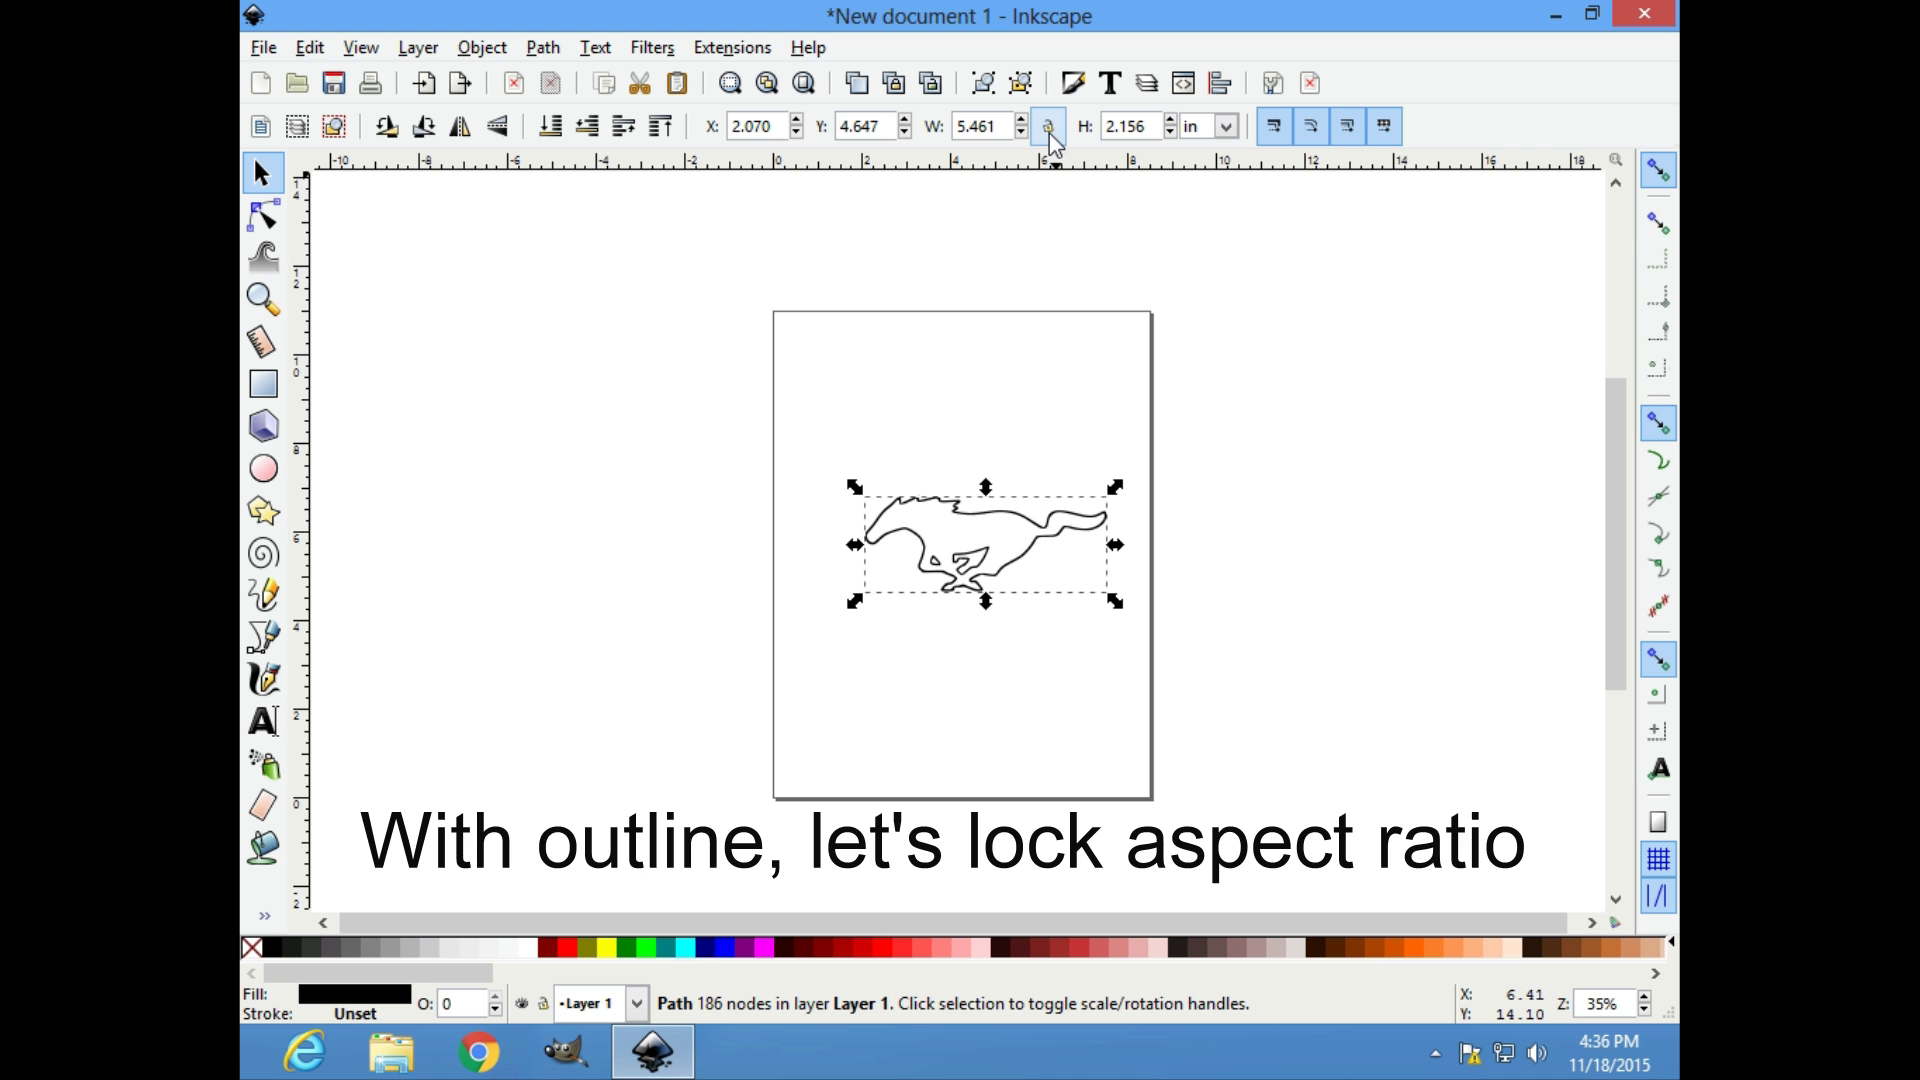Increase the Y position stepper
Image resolution: width=1920 pixels, height=1080 pixels.
[x=904, y=119]
